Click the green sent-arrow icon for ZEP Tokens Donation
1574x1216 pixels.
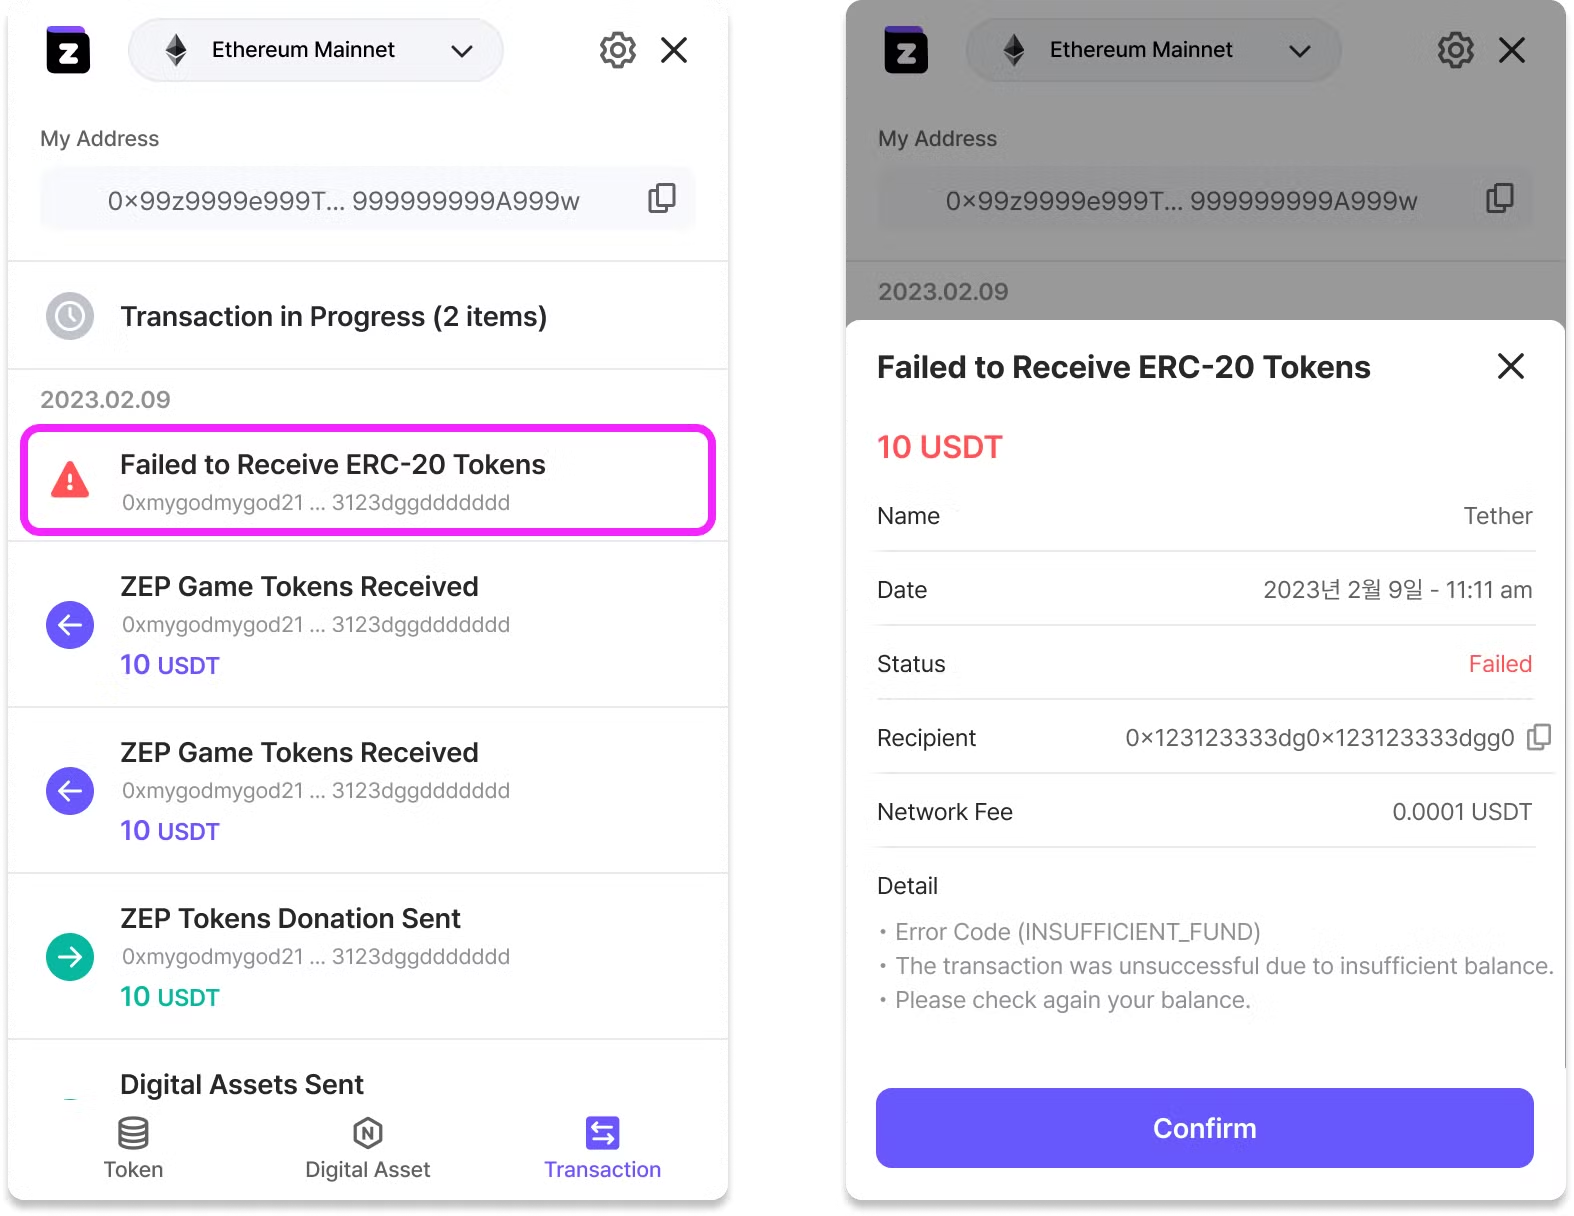70,957
